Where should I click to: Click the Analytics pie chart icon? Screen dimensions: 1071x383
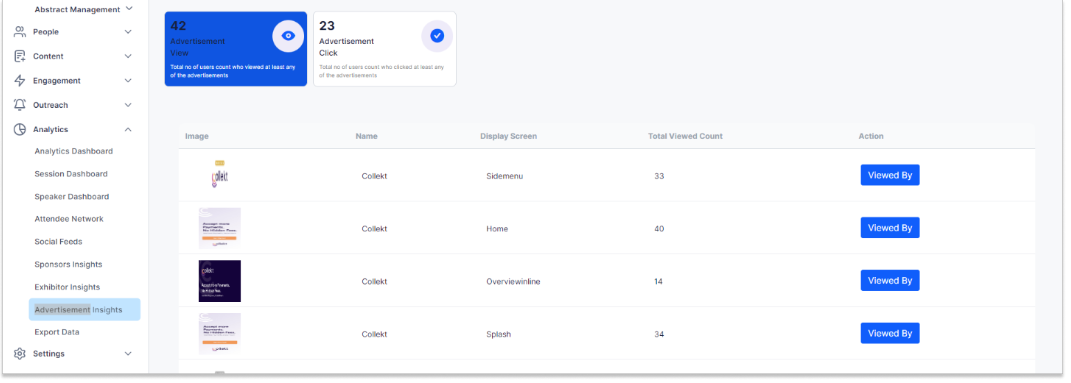(x=20, y=129)
